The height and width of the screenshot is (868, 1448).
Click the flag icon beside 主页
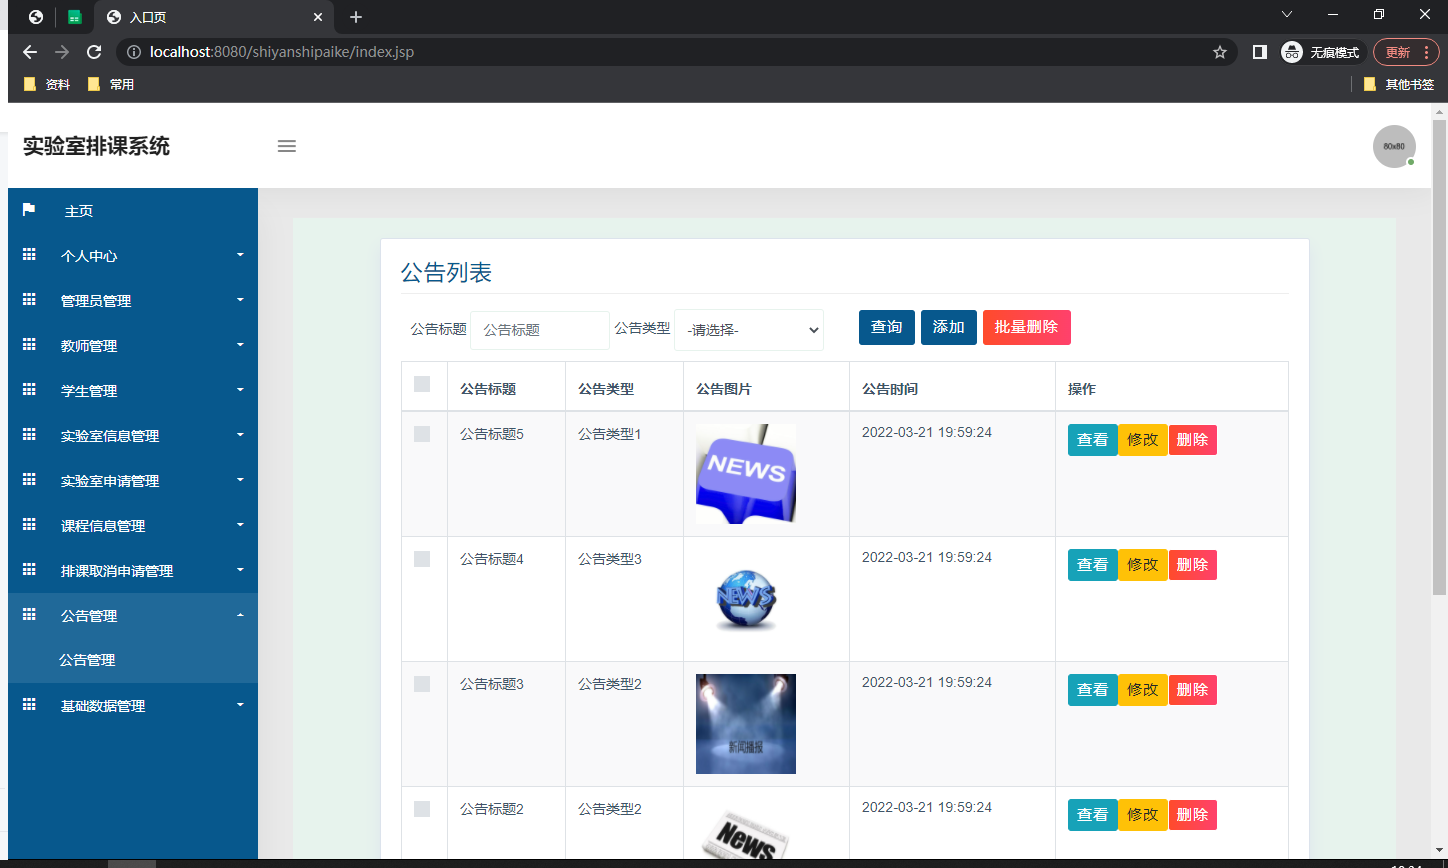(29, 210)
